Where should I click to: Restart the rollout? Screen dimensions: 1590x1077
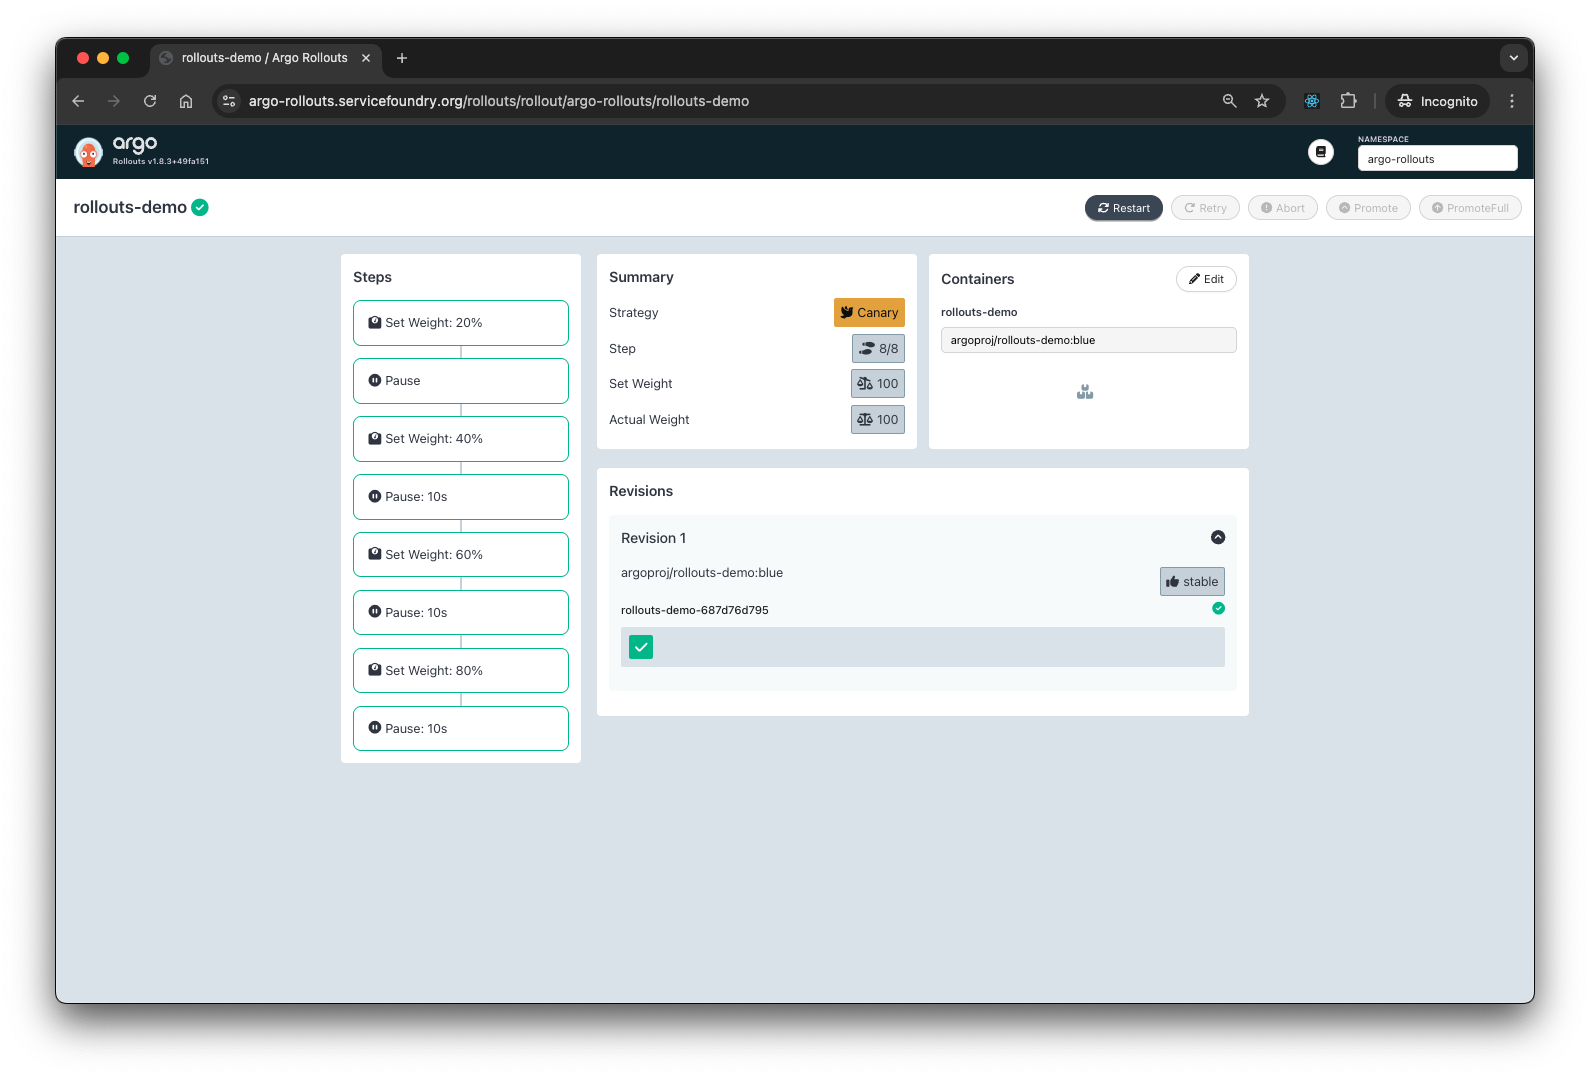click(1124, 208)
